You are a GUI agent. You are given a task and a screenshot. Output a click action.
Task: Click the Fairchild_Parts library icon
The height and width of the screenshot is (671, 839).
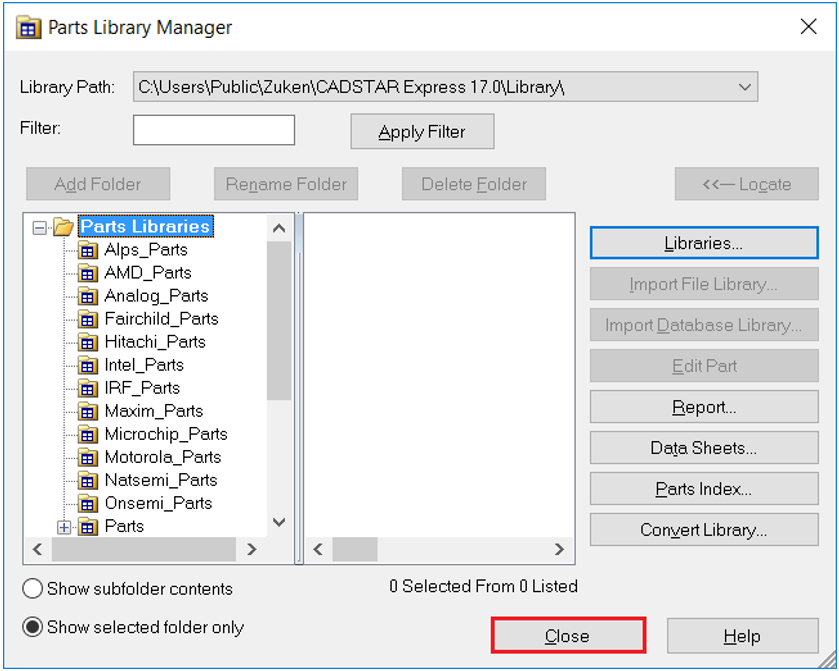click(88, 319)
